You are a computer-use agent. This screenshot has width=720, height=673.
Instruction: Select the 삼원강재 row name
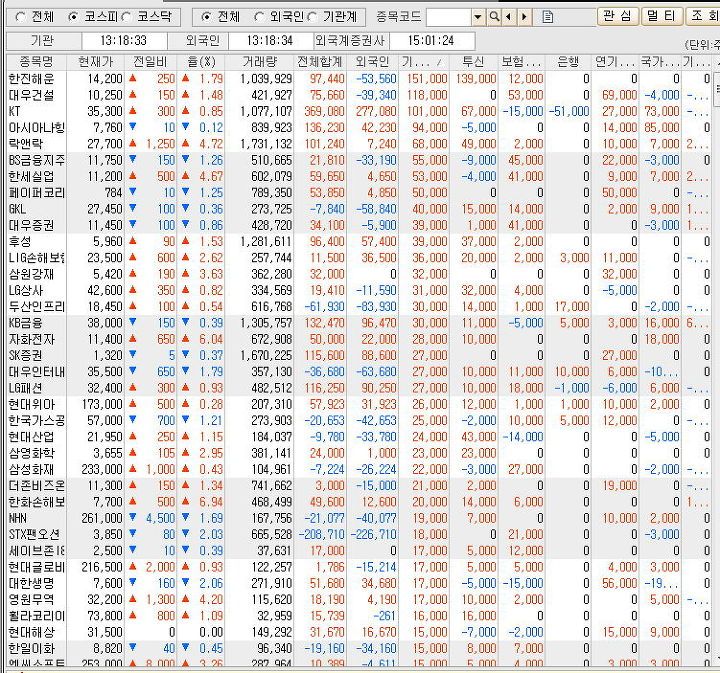[x=31, y=274]
